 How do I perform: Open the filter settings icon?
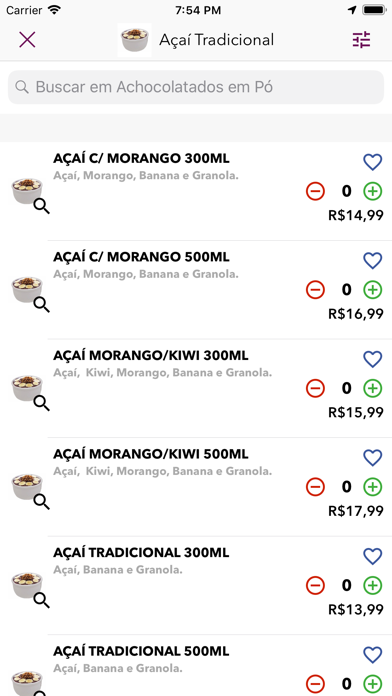(361, 40)
